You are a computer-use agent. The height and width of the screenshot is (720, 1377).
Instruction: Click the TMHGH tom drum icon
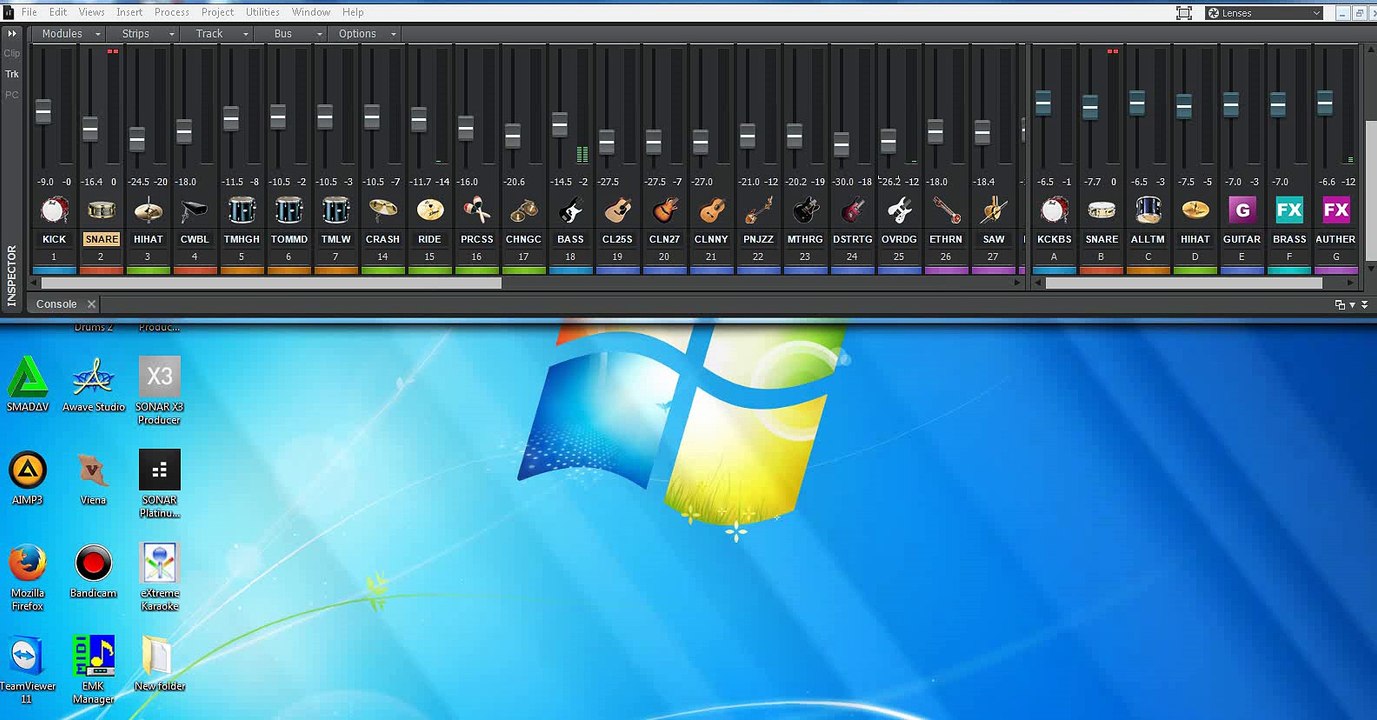(242, 210)
